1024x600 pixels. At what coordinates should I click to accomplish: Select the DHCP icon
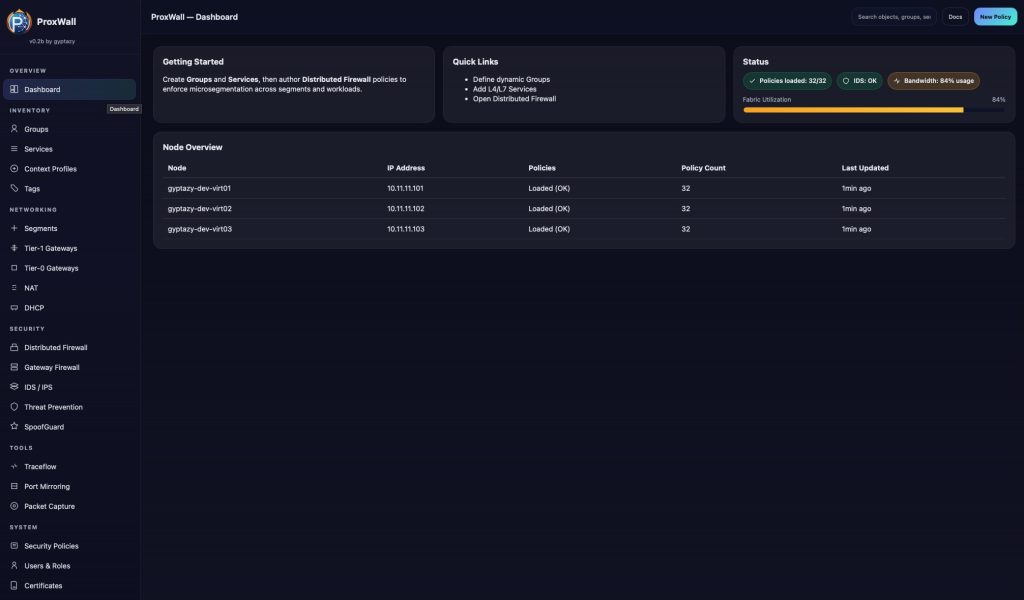pos(13,307)
